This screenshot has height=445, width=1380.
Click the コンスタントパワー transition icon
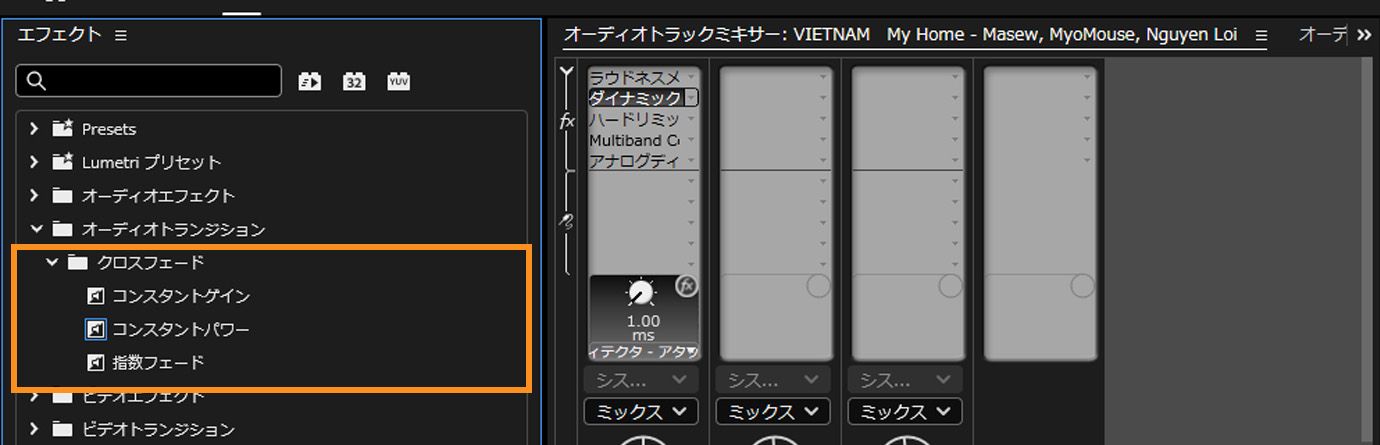(x=95, y=329)
